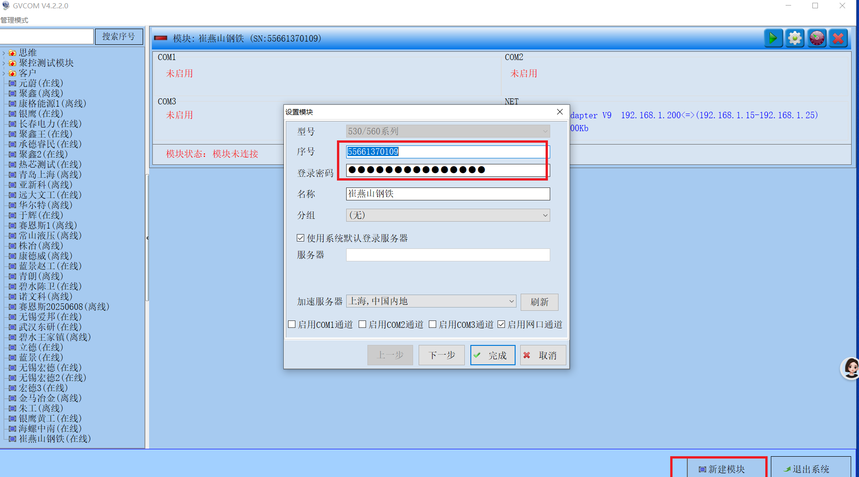The height and width of the screenshot is (477, 859).
Task: Select 海螺中南(在线) in the tree
Action: point(50,429)
